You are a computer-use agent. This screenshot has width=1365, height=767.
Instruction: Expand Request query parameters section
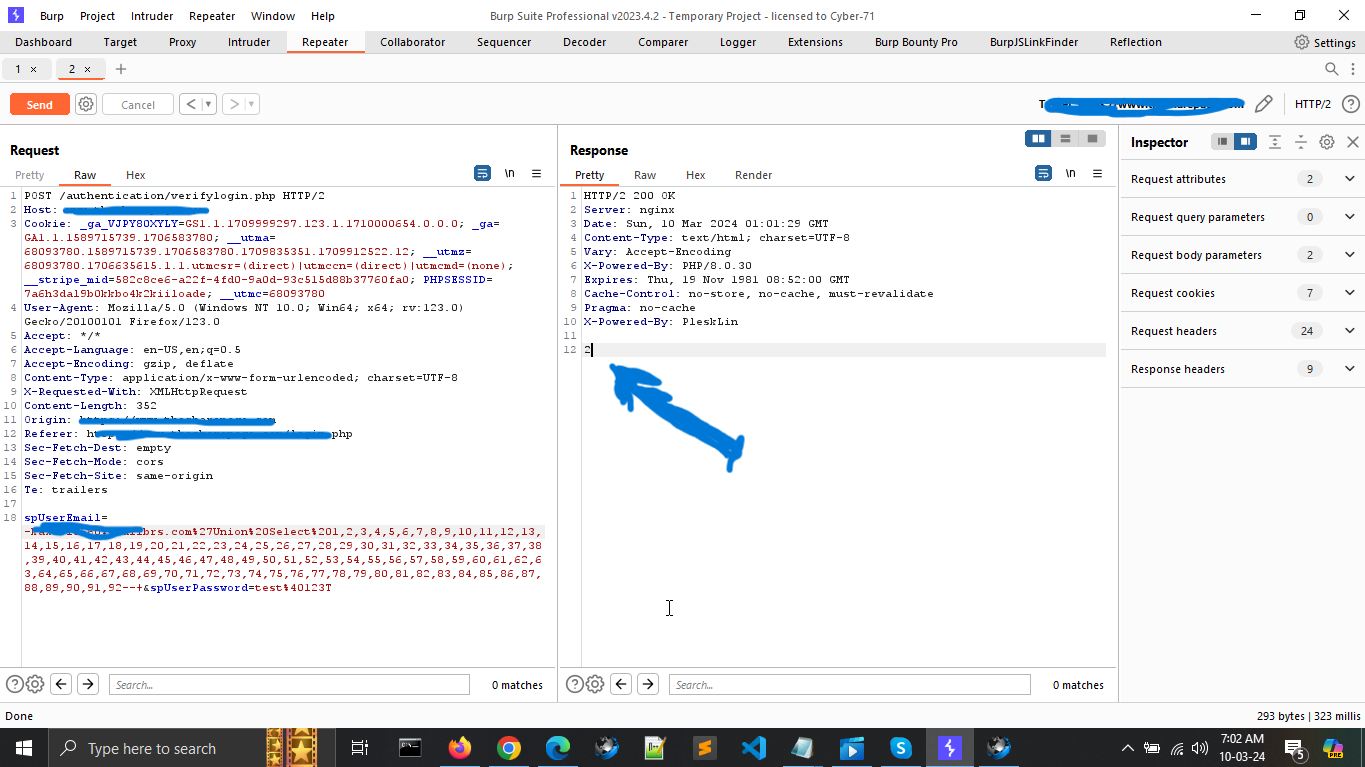1349,217
